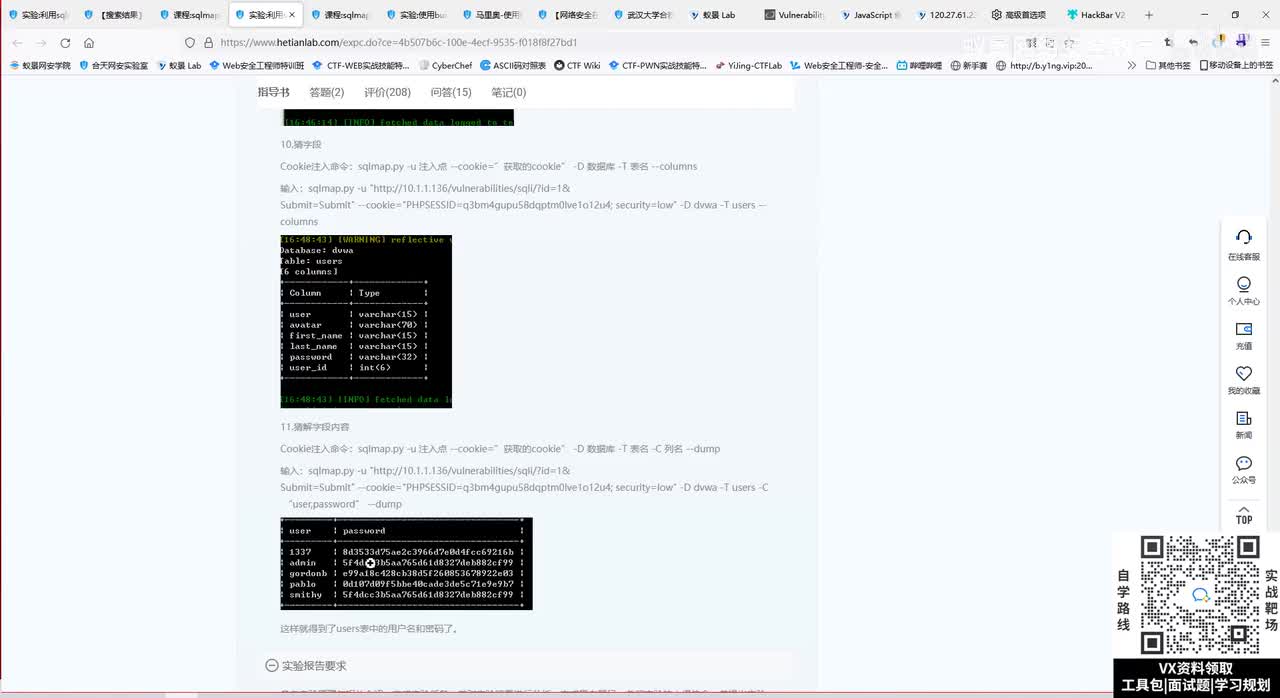Switch to 马里奥 browser tab
The image size is (1280, 698).
(x=494, y=15)
